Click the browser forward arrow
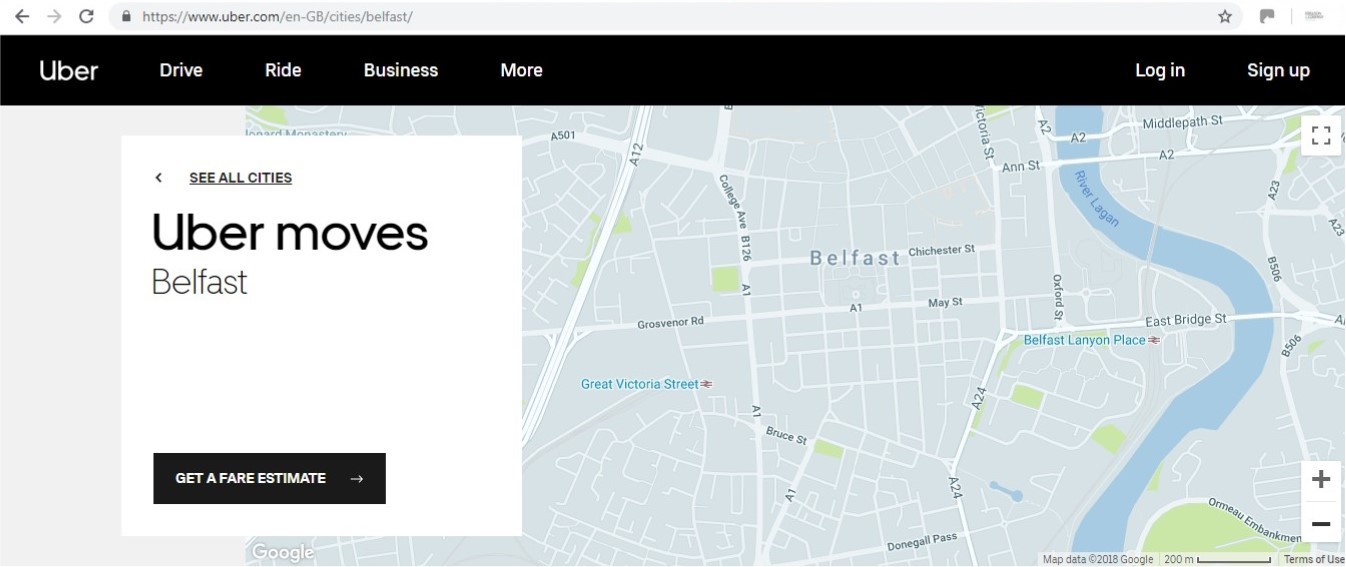 [54, 16]
